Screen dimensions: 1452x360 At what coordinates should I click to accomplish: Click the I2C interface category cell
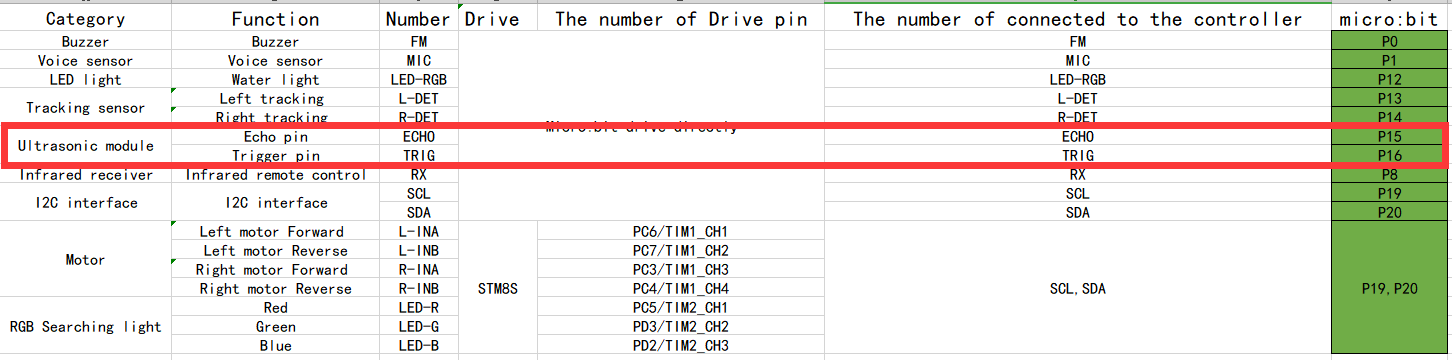pos(86,203)
